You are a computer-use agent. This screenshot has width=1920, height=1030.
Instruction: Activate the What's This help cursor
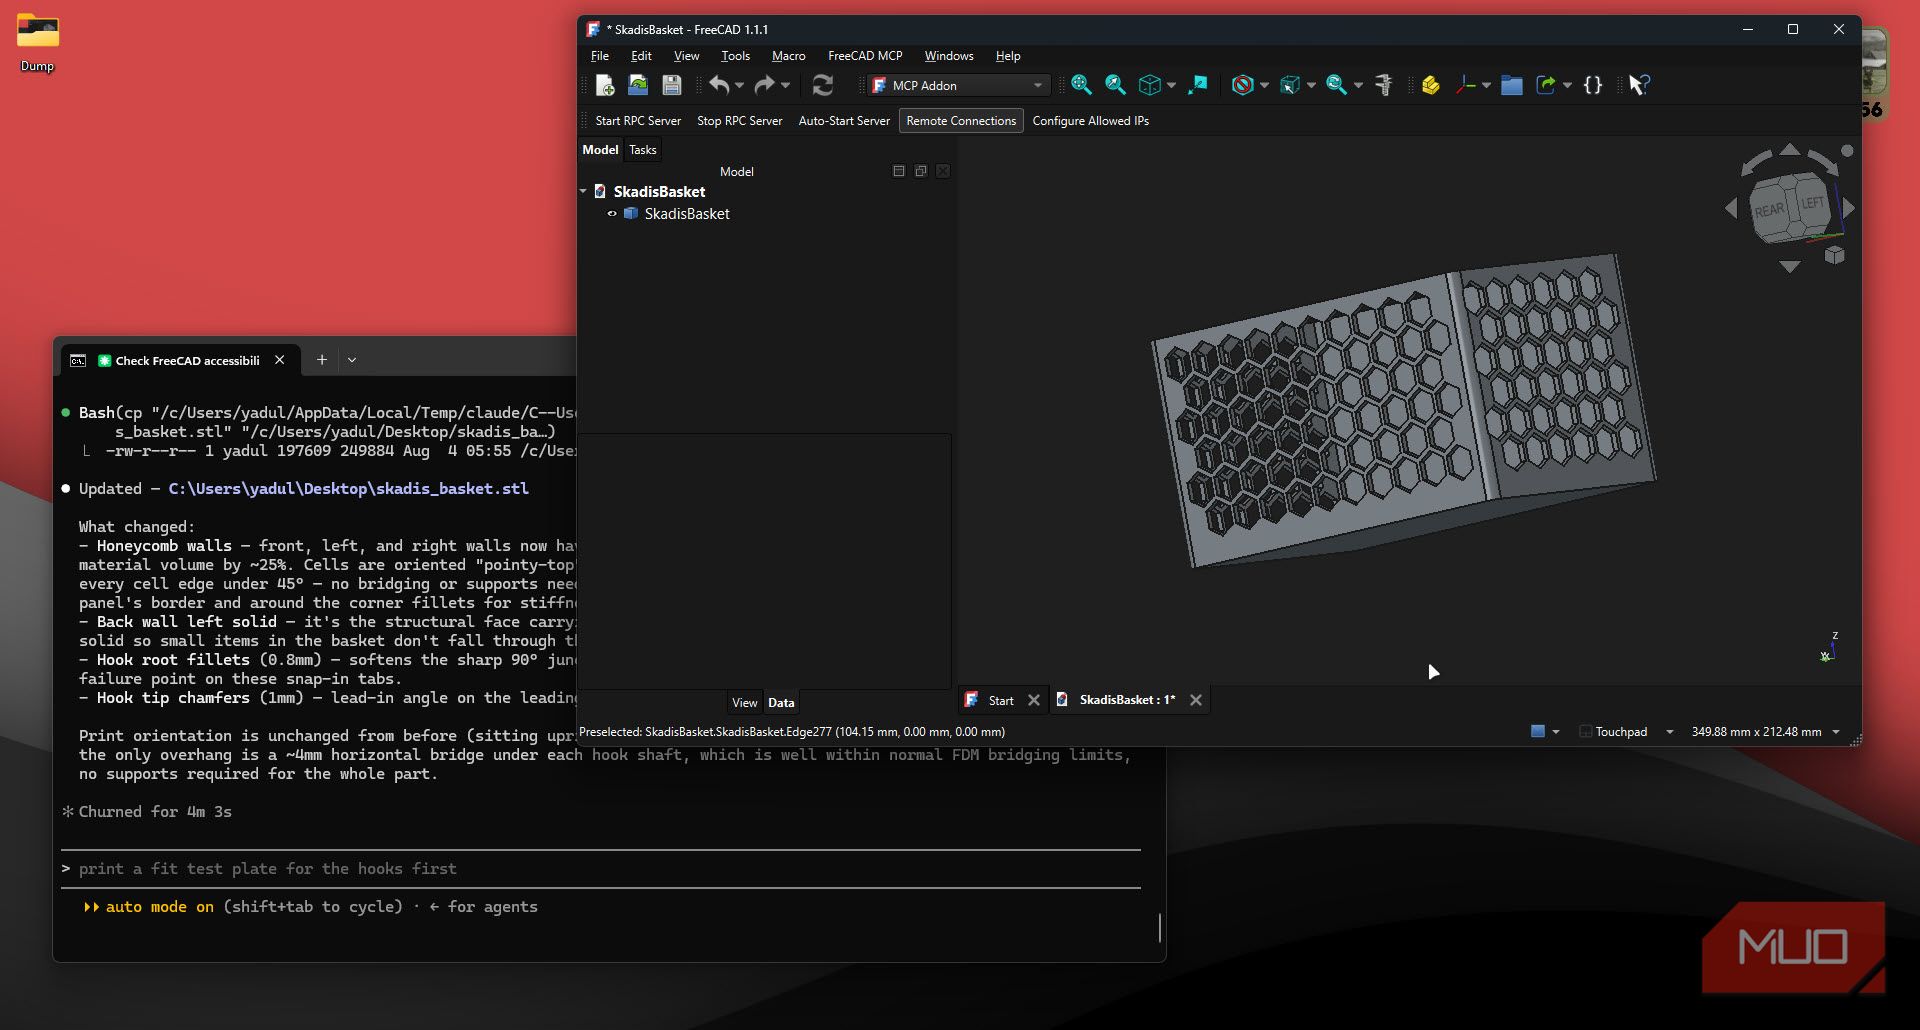point(1638,86)
